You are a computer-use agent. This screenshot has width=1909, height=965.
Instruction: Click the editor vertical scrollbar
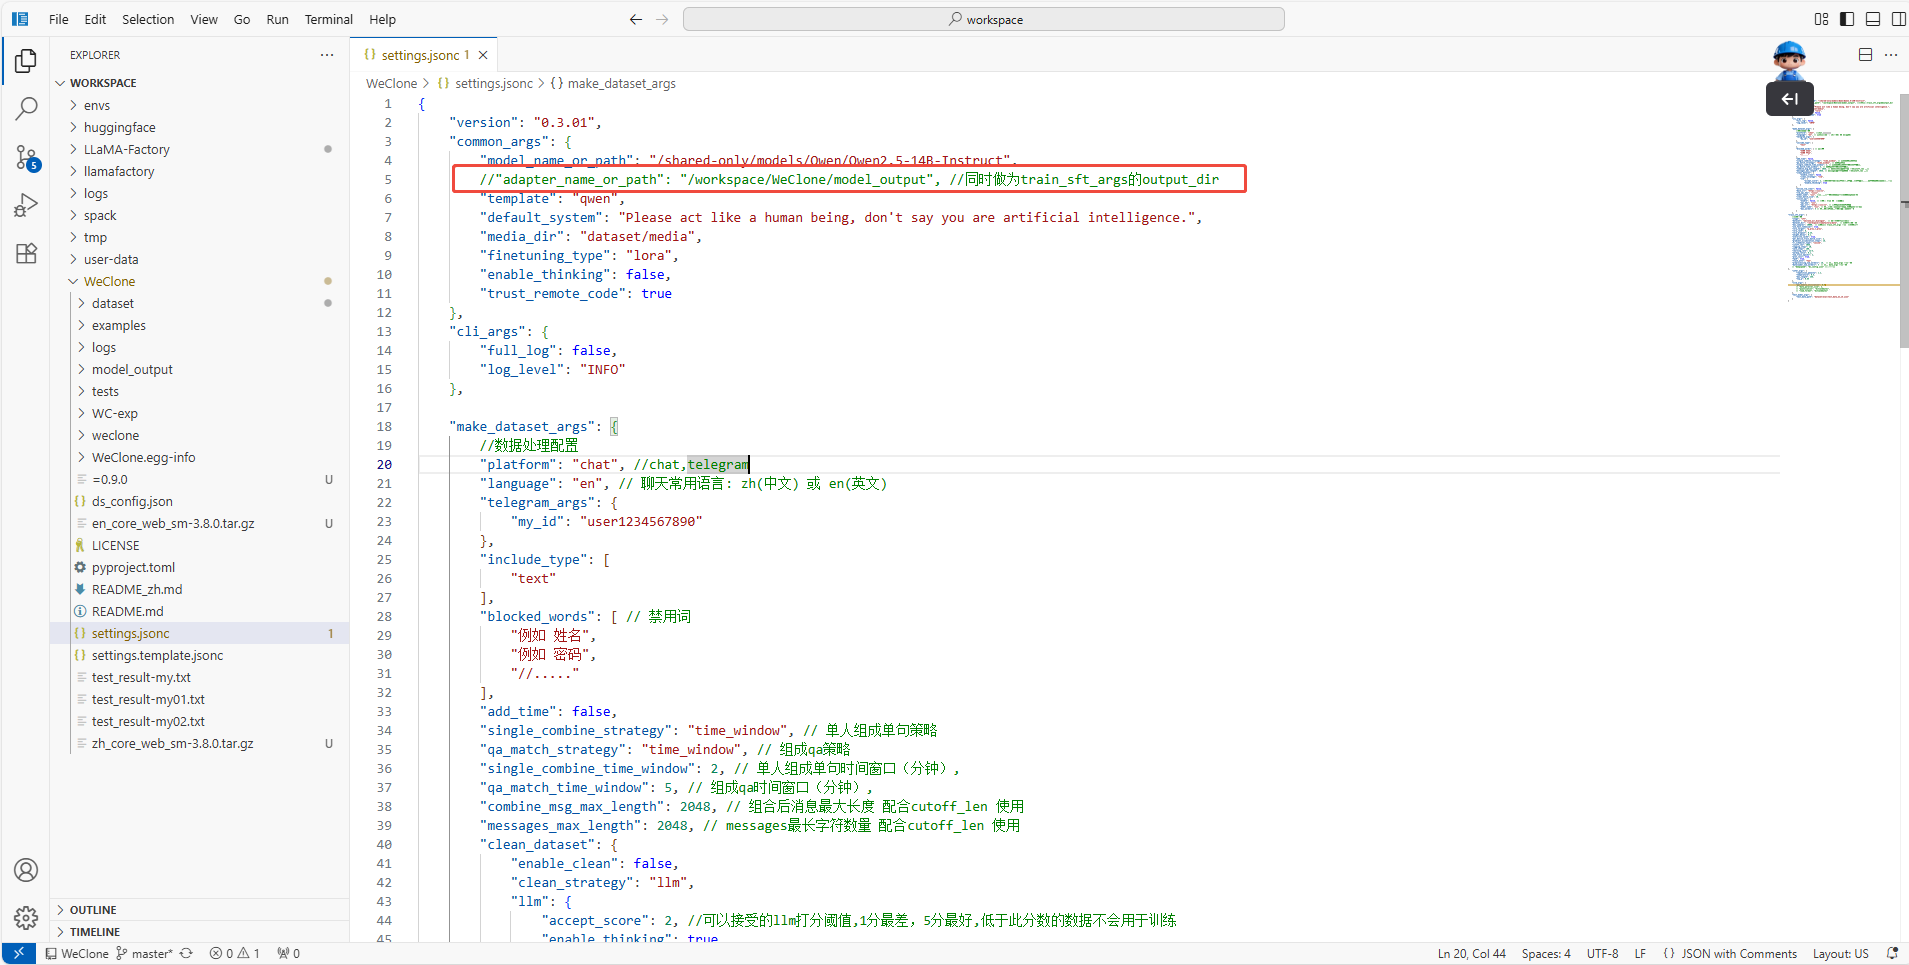tap(1902, 220)
